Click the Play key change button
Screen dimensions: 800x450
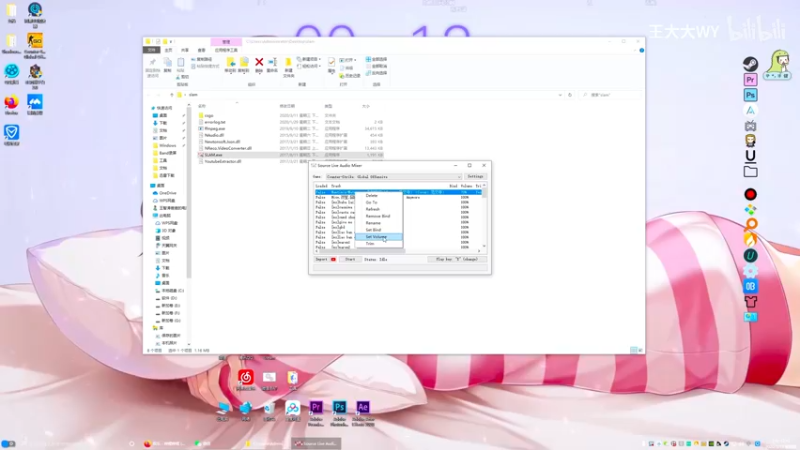pyautogui.click(x=457, y=259)
